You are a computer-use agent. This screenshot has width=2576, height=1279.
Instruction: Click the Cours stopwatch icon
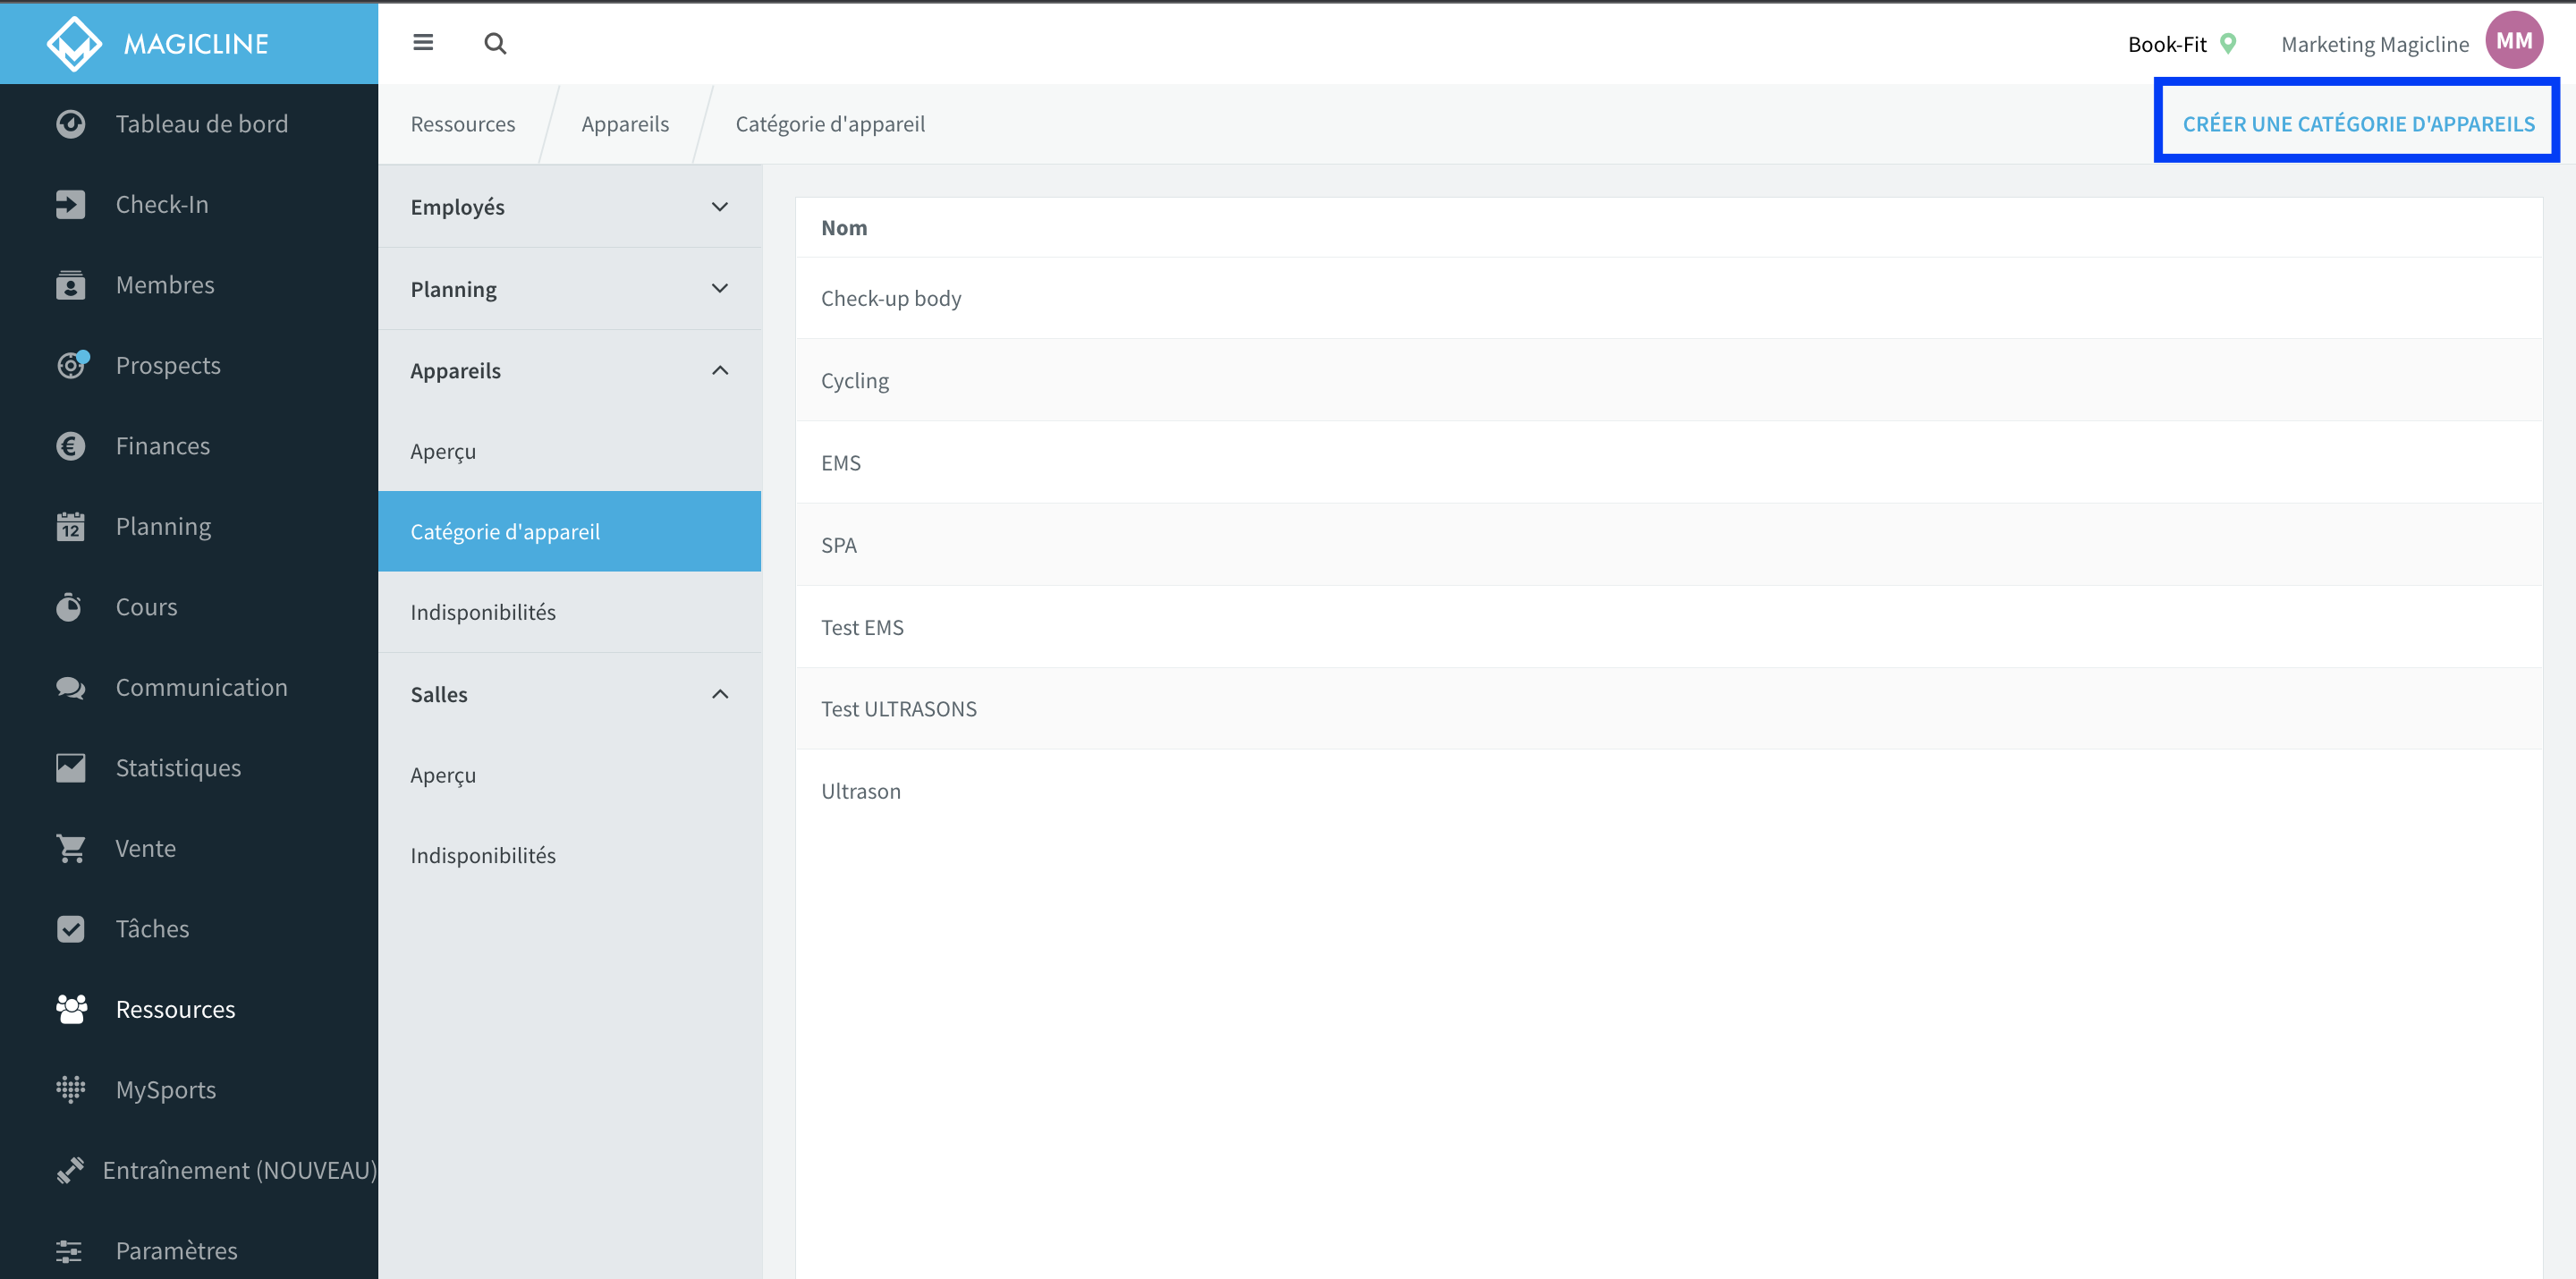click(x=69, y=607)
